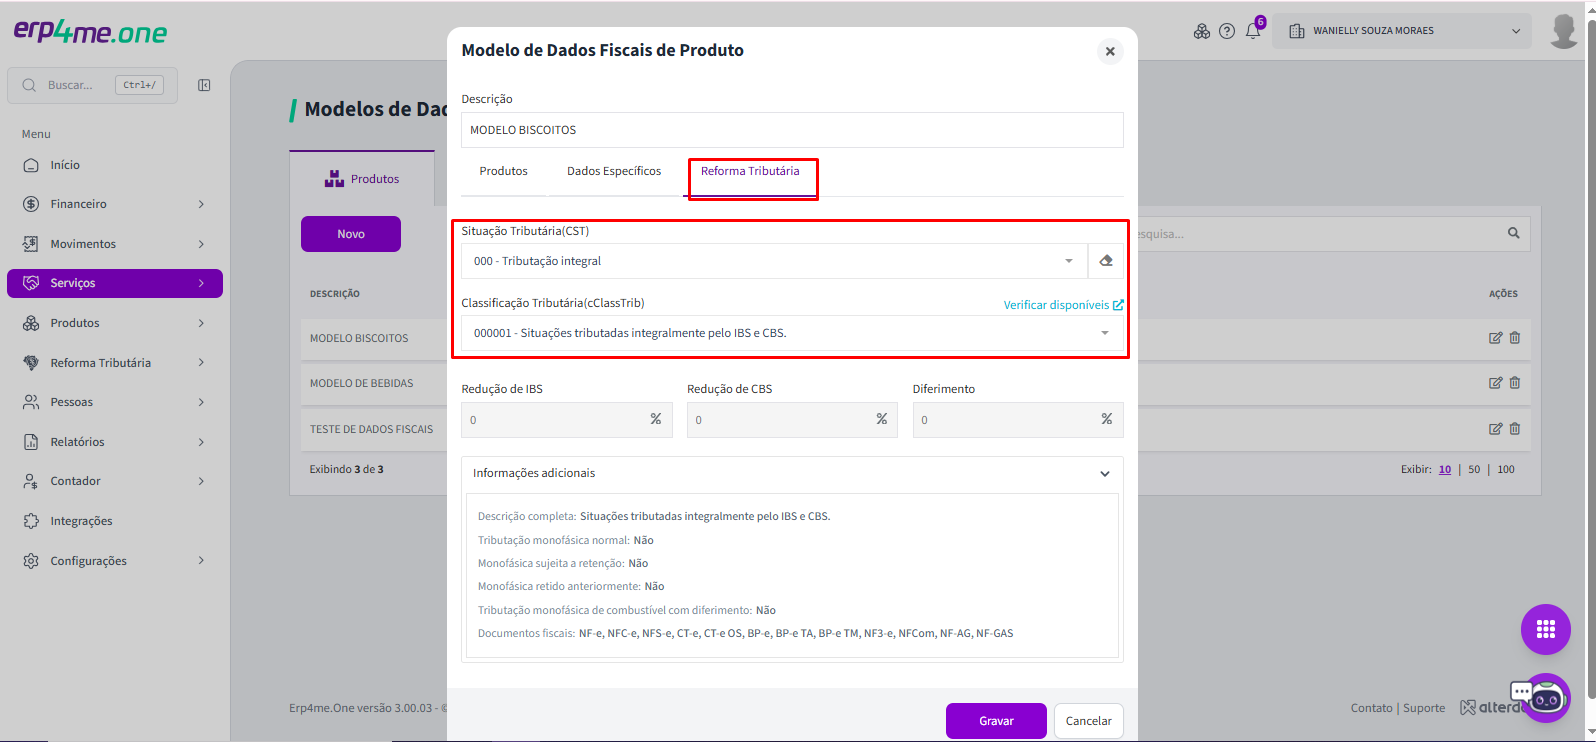Screen dimensions: 1596x742
Task: Open the chatbot assistant icon
Action: tap(1545, 697)
